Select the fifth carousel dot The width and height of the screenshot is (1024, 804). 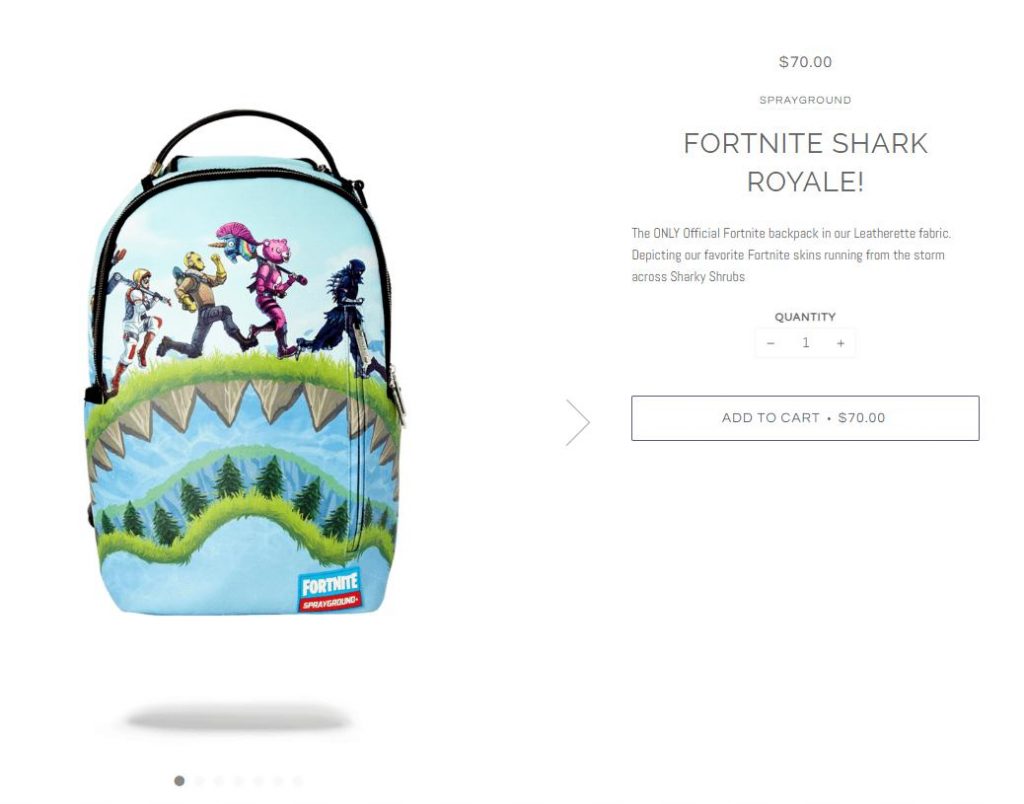[258, 780]
